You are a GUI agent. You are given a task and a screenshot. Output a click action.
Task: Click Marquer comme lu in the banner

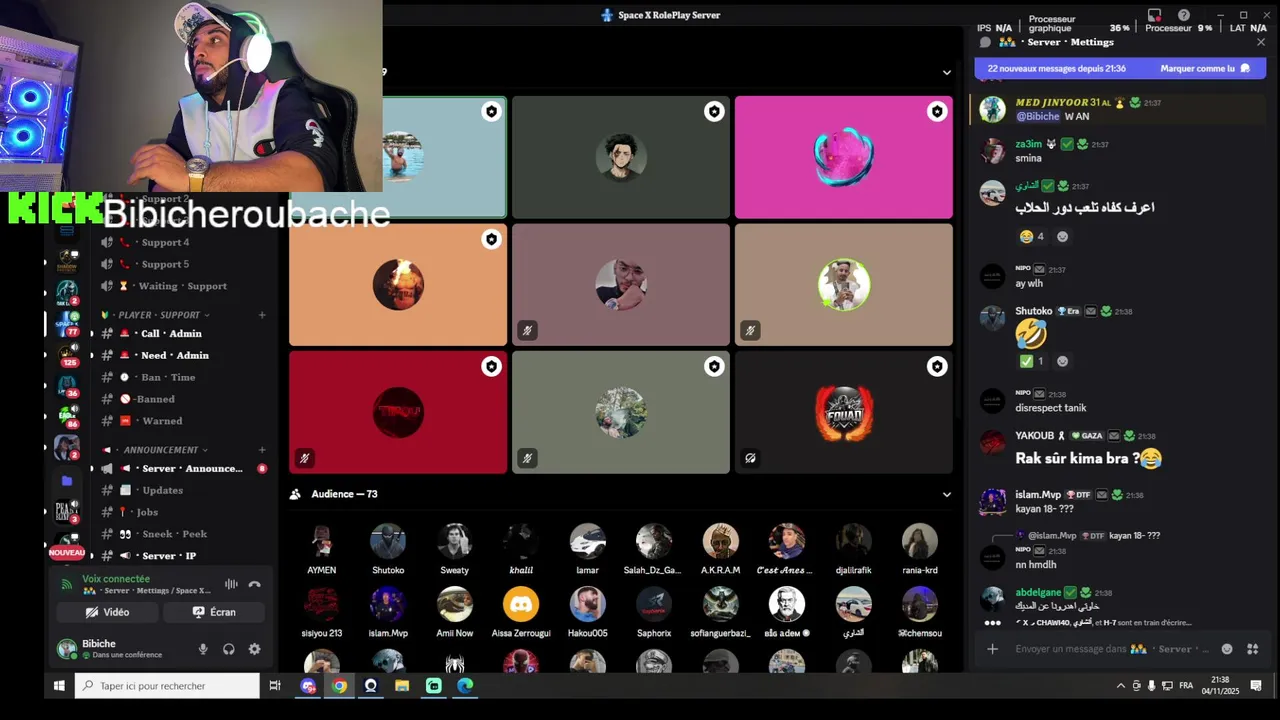tap(1205, 69)
